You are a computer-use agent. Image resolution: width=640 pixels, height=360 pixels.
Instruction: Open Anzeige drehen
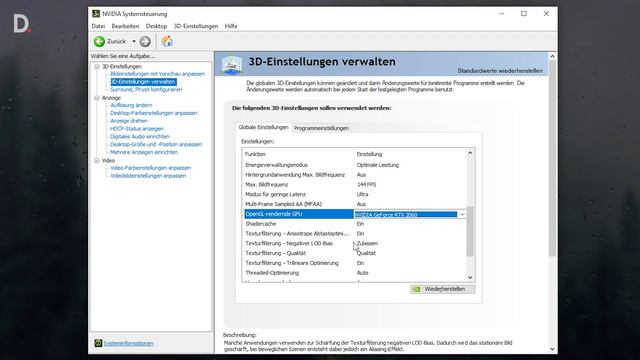coord(129,121)
